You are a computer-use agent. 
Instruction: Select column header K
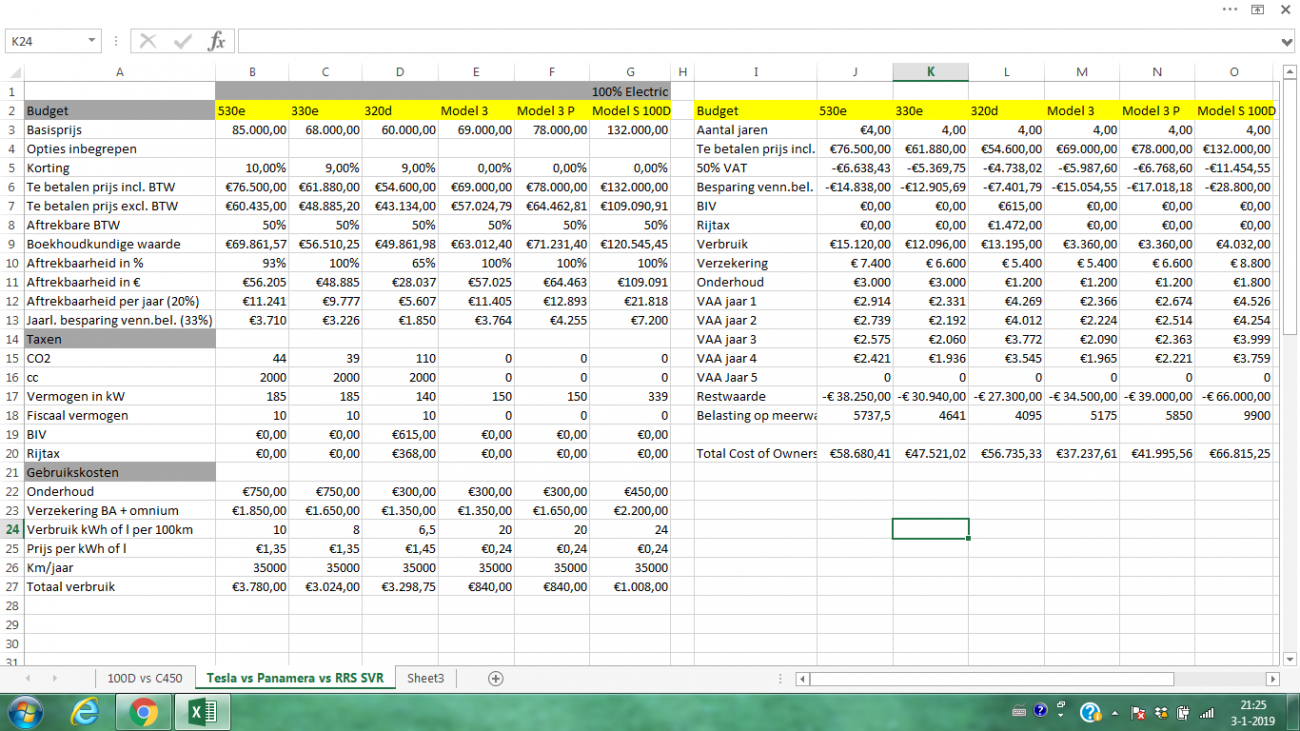coord(931,72)
